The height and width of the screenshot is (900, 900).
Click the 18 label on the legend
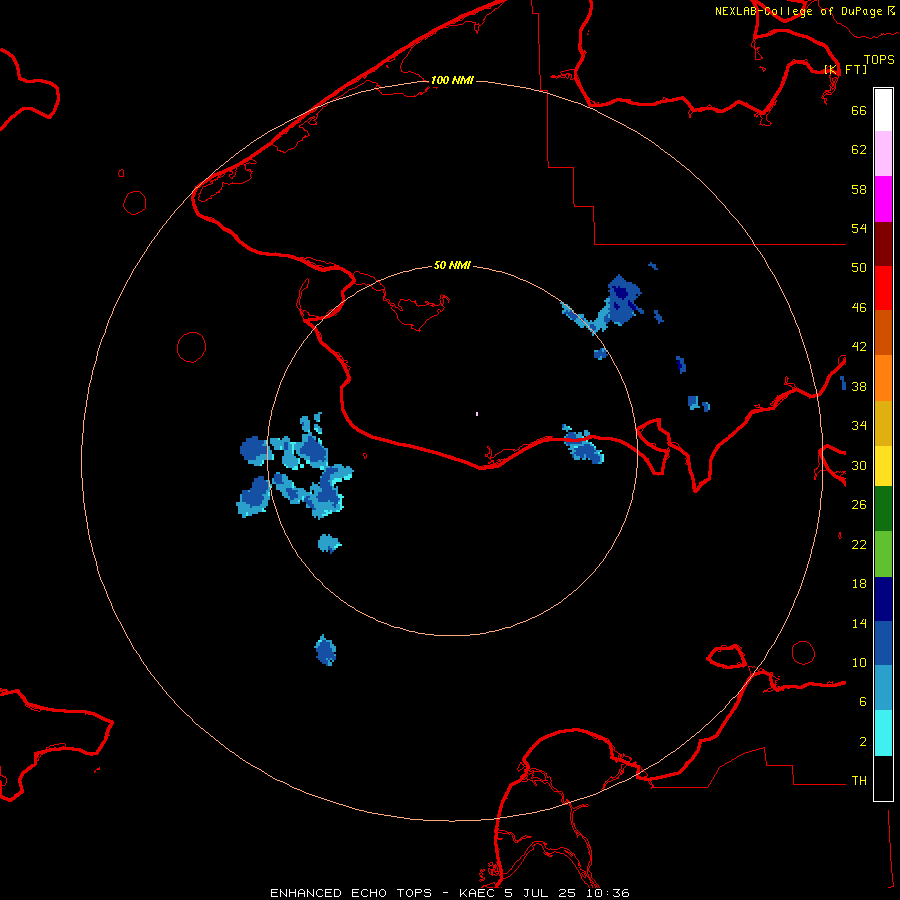[859, 584]
